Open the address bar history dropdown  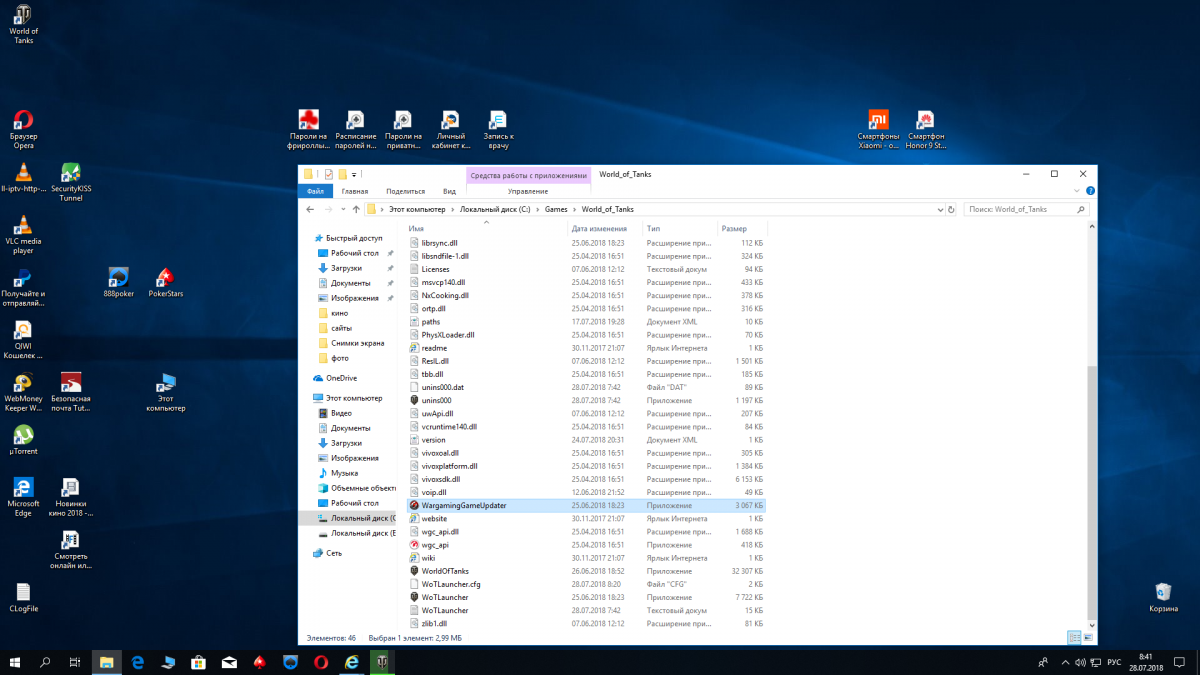point(939,209)
